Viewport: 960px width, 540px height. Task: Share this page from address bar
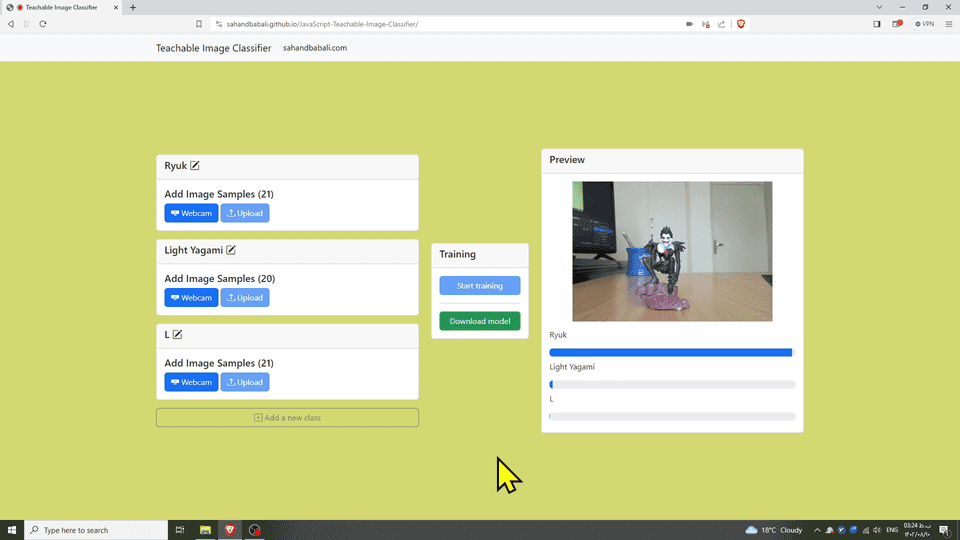pyautogui.click(x=722, y=24)
